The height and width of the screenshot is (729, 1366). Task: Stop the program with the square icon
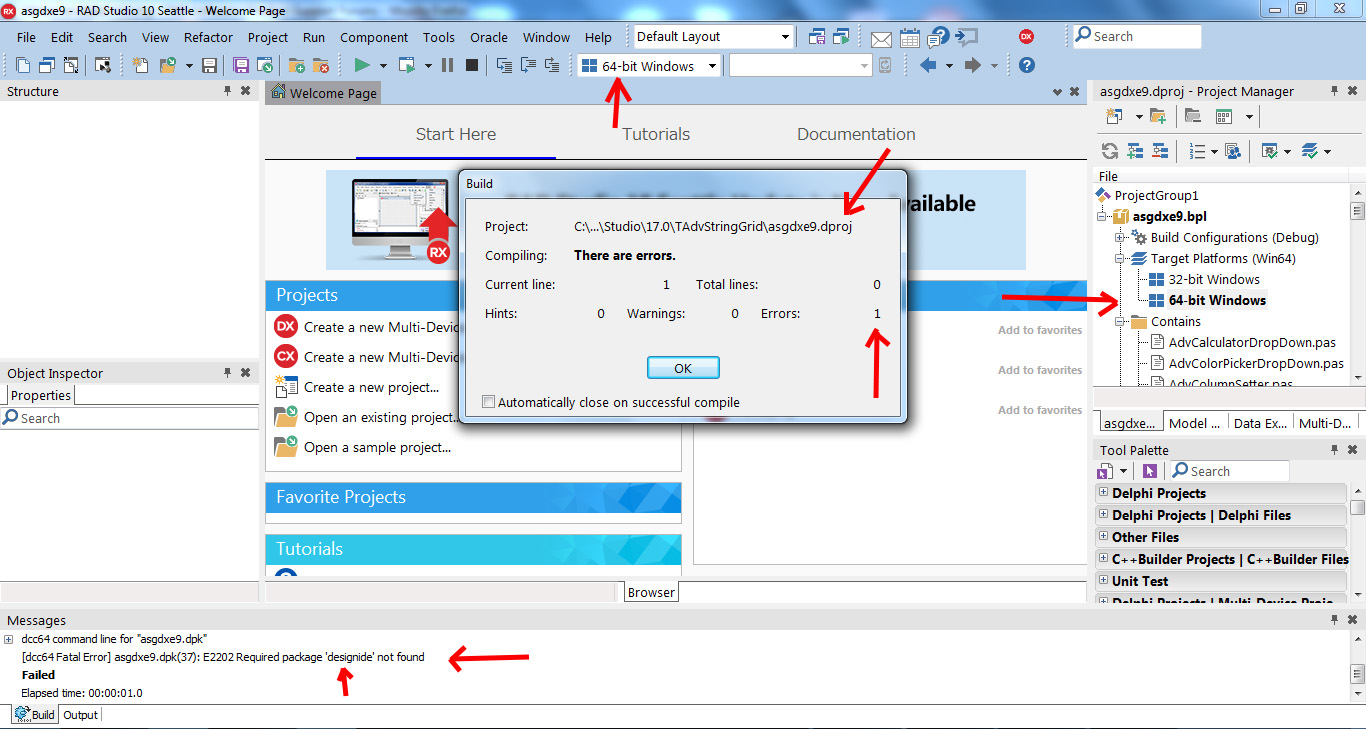pyautogui.click(x=472, y=66)
